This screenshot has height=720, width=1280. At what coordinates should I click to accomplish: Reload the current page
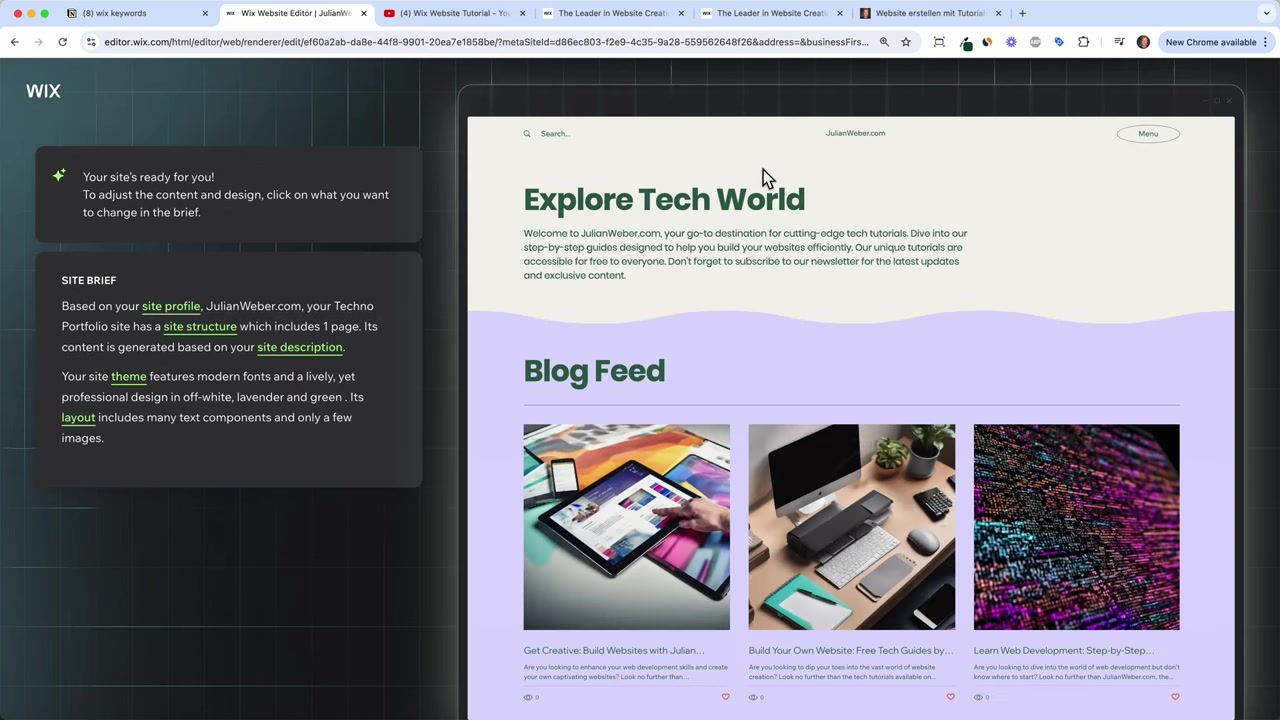[x=62, y=42]
